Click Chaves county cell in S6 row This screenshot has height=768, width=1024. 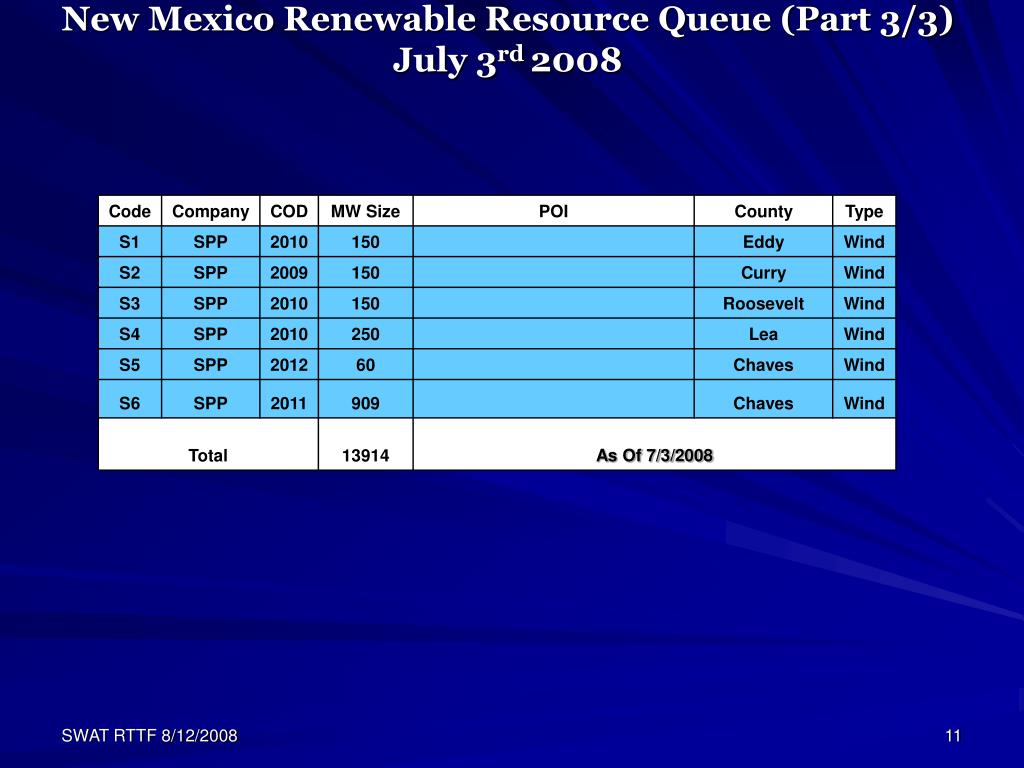tap(763, 399)
